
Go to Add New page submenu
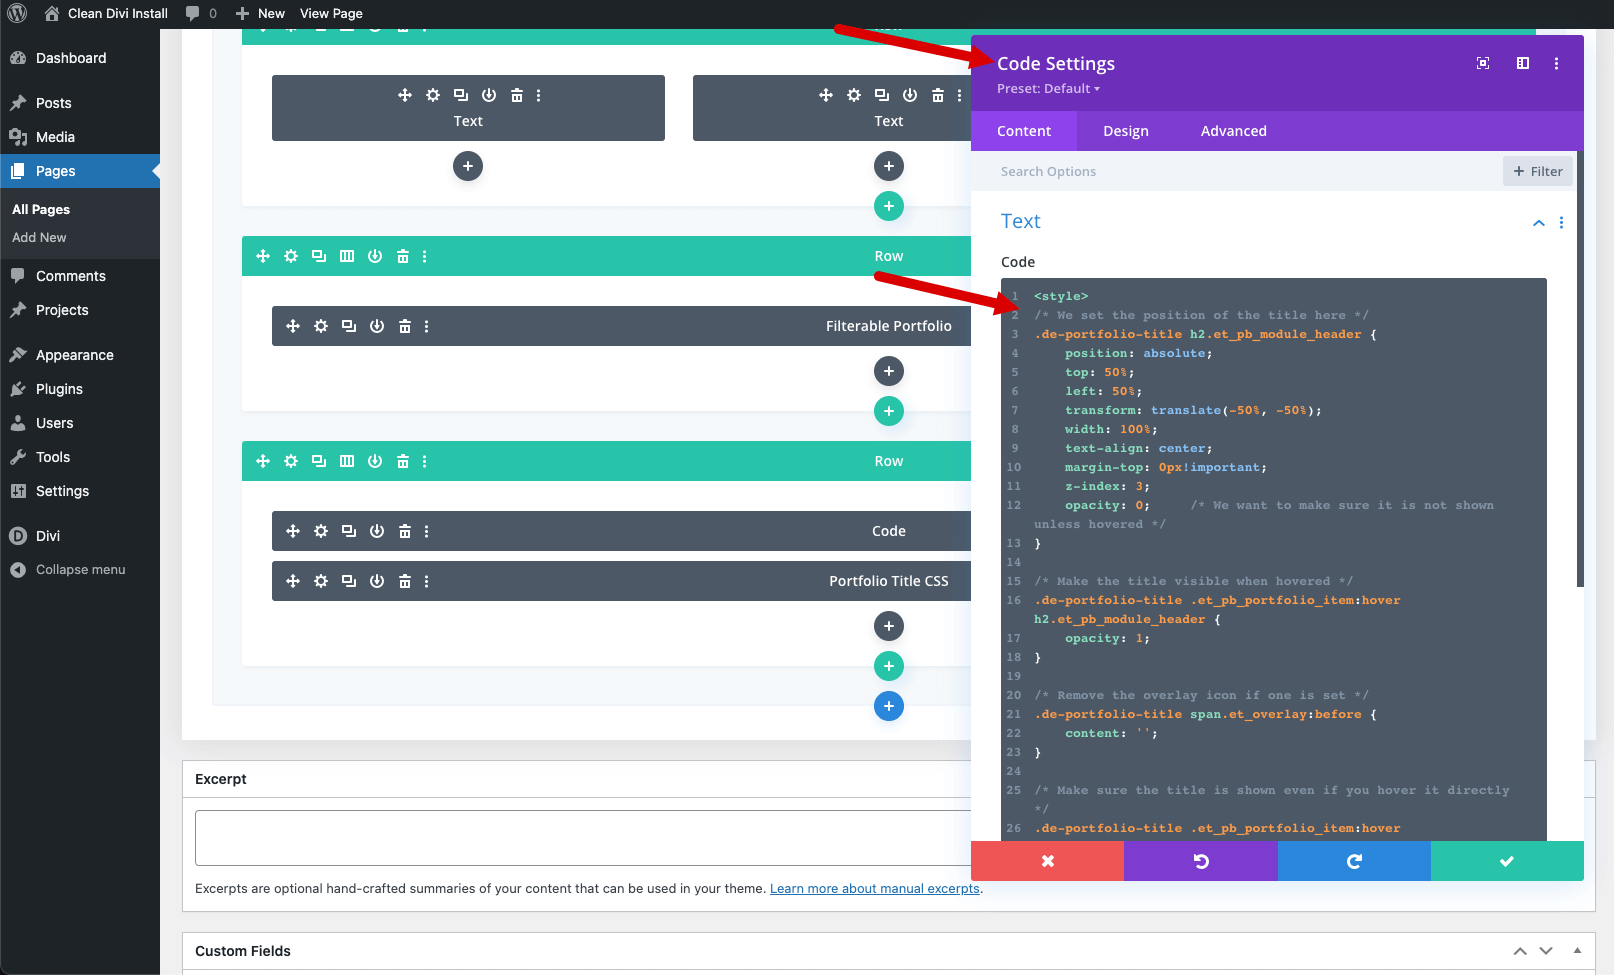click(x=39, y=237)
